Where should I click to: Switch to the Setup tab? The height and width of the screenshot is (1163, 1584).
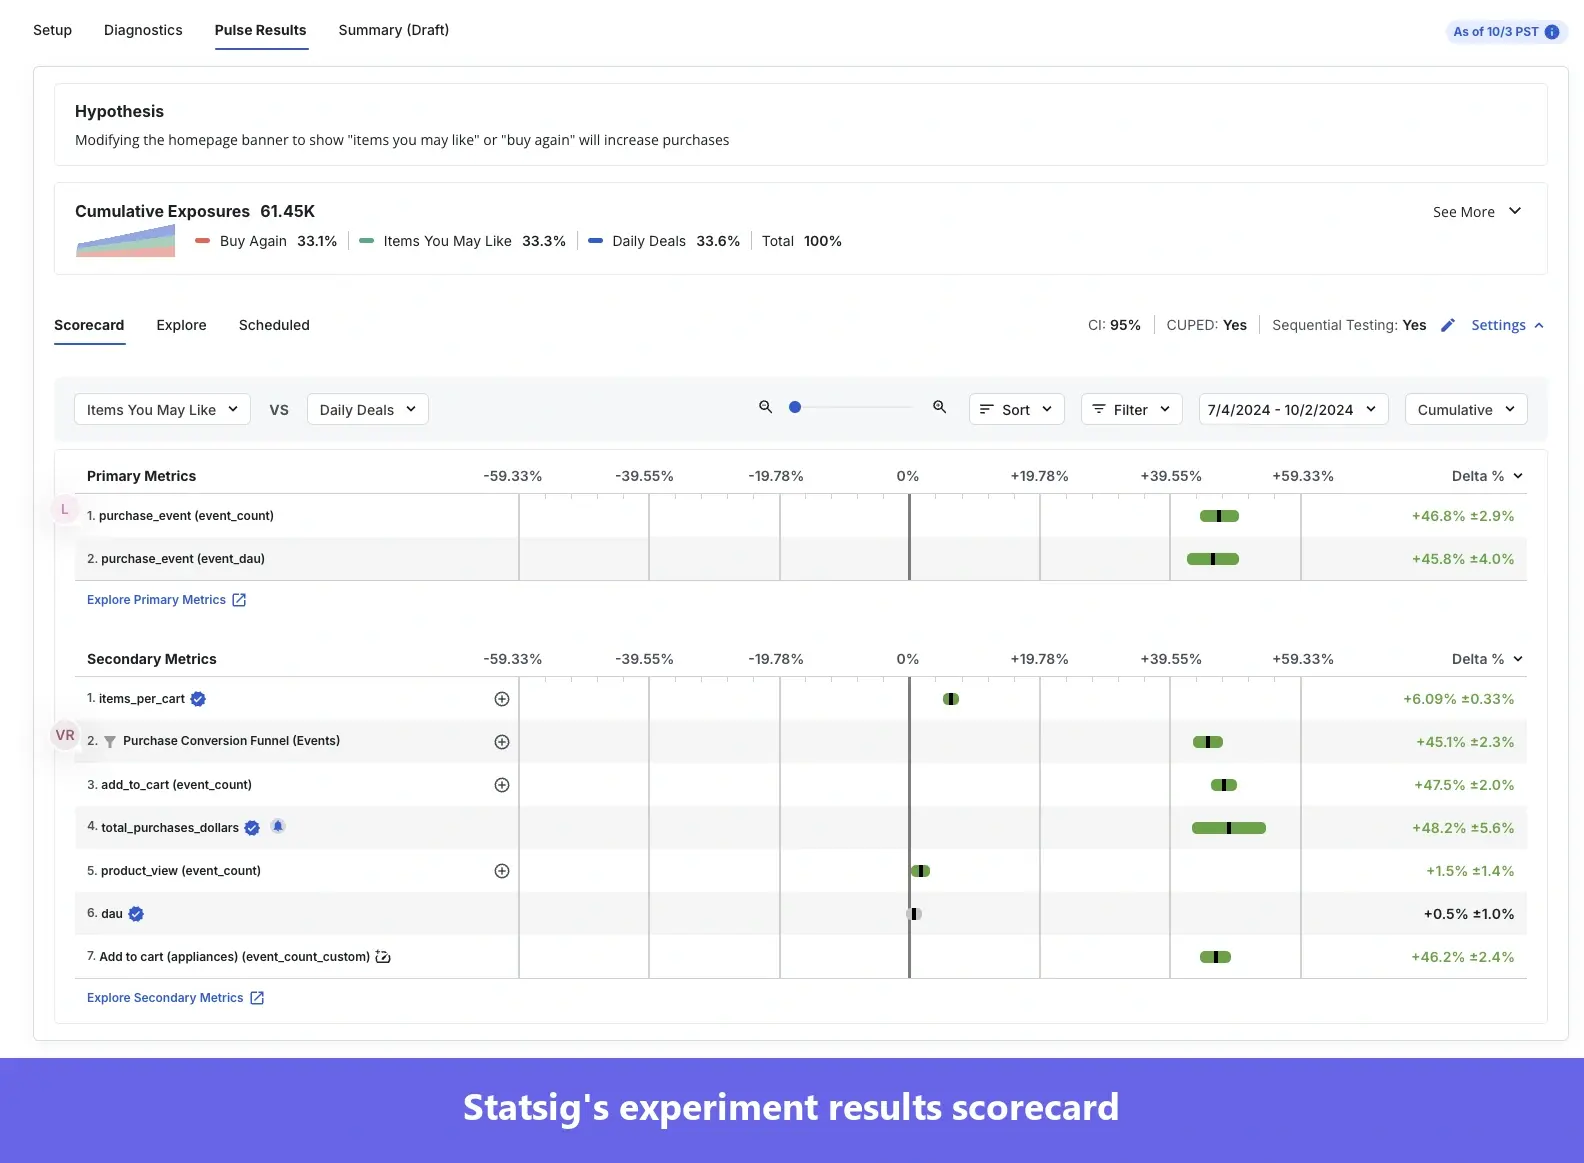coord(52,30)
